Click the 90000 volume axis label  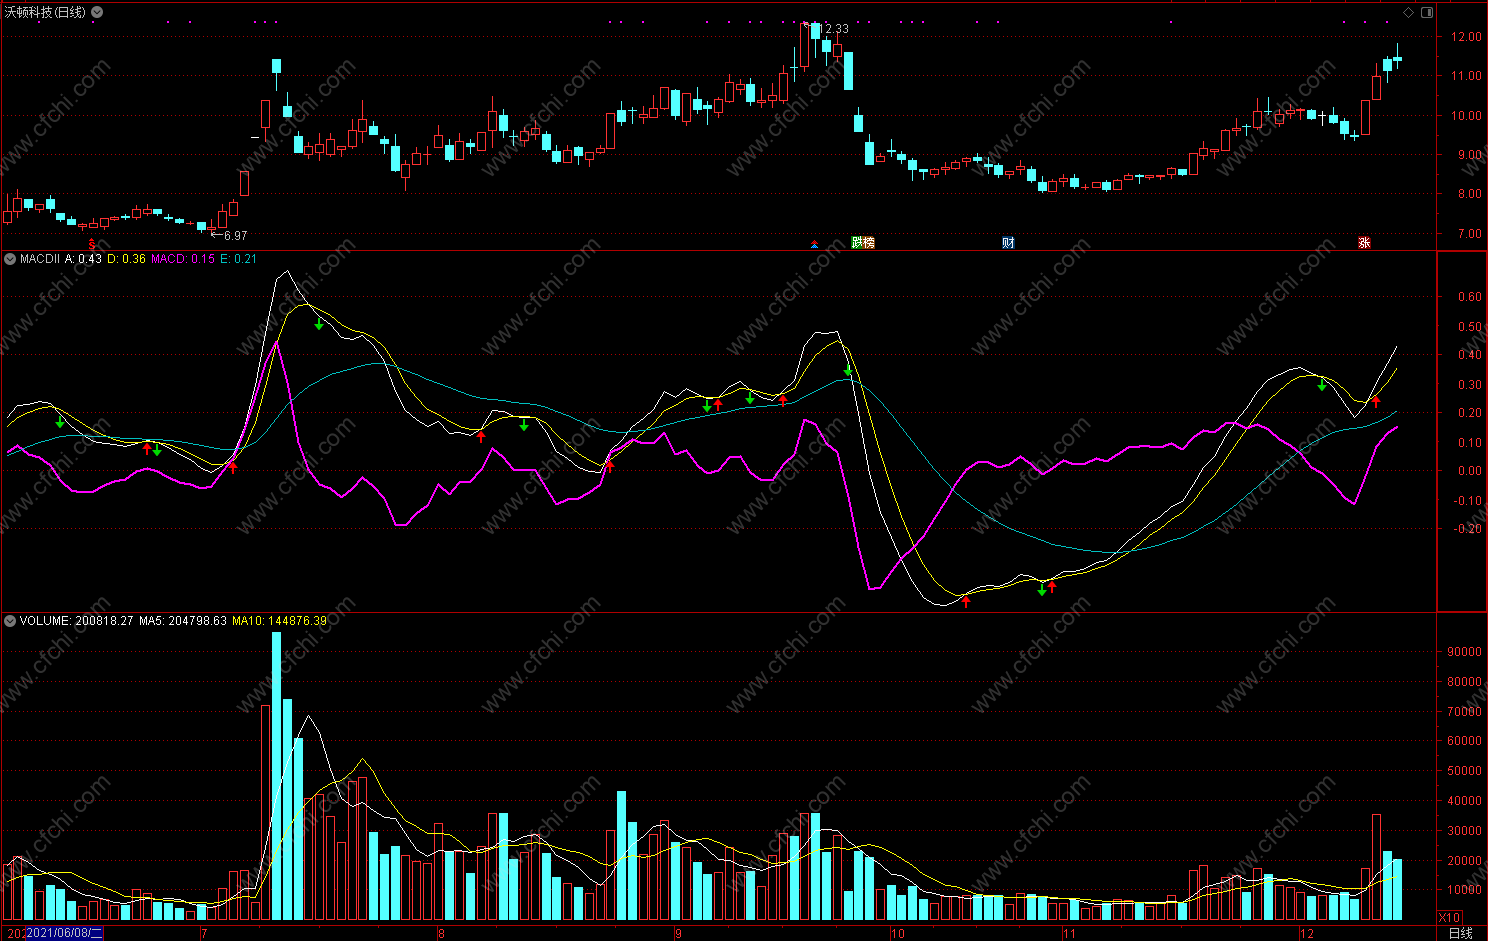tap(1465, 652)
